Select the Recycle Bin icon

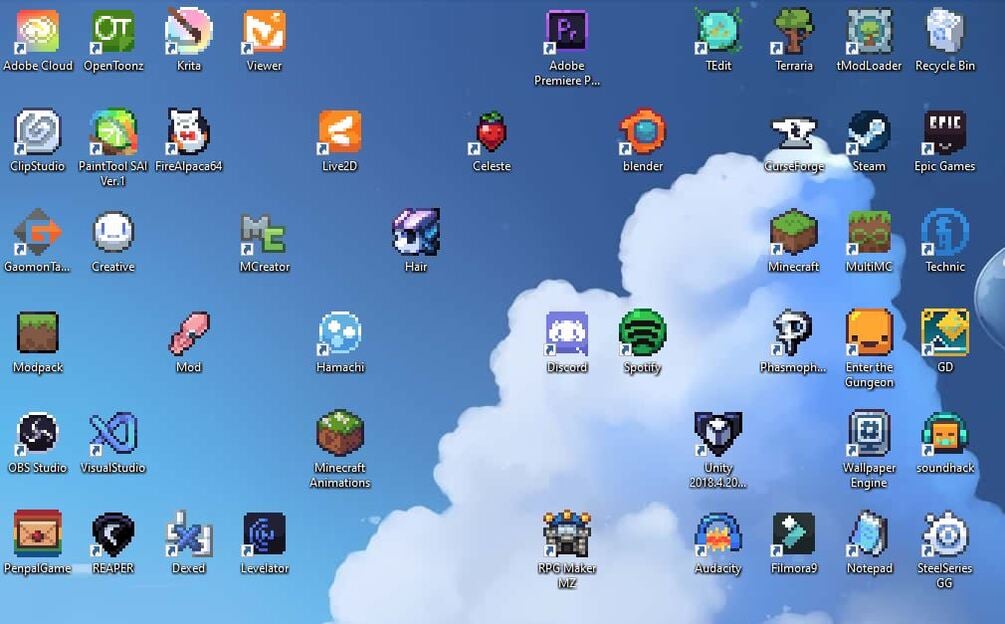945,31
